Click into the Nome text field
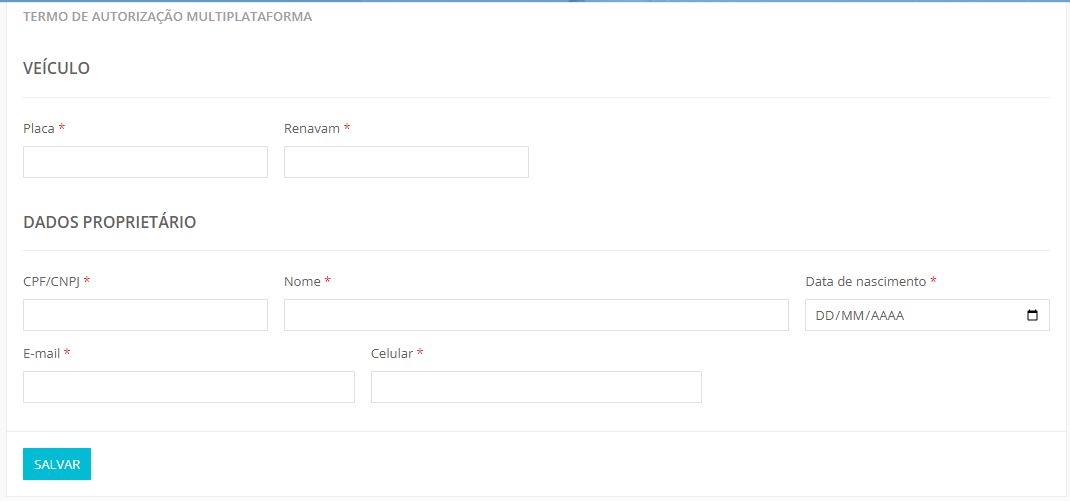Image resolution: width=1070 pixels, height=501 pixels. click(x=536, y=315)
